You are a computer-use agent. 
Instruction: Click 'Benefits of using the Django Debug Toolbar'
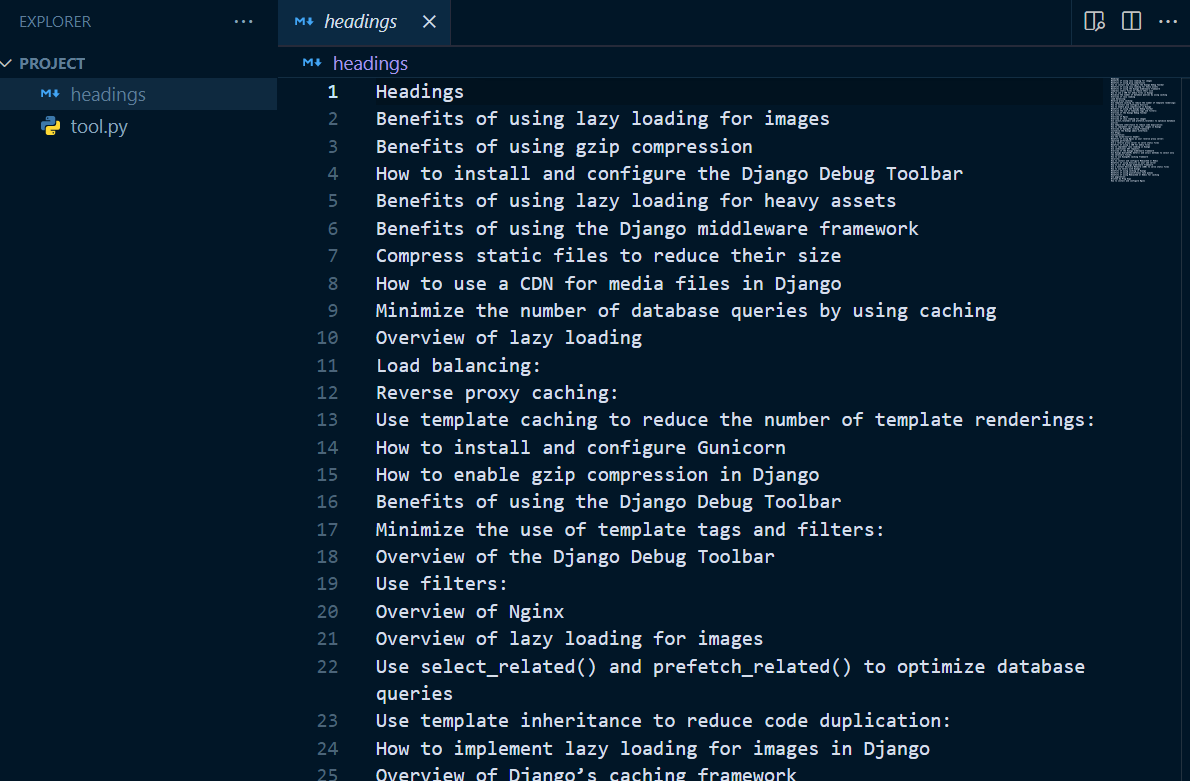[608, 502]
